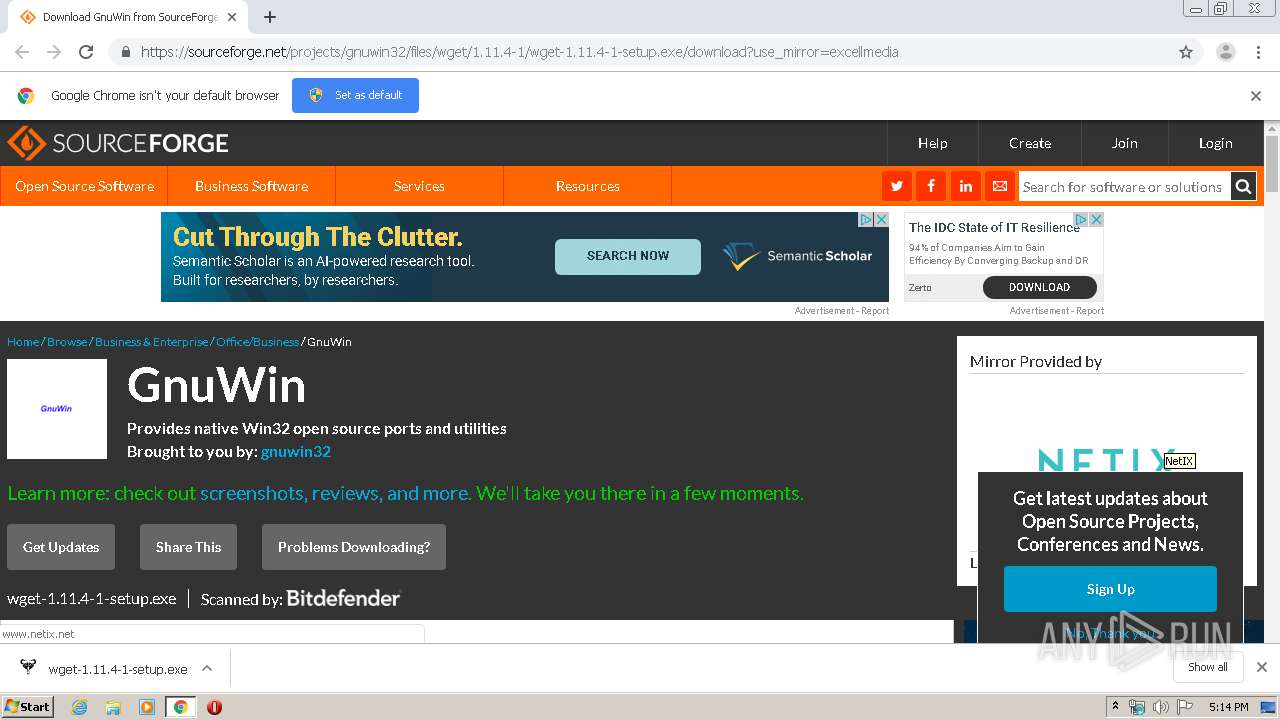Click SEARCH NOW in the ad

[x=628, y=256]
